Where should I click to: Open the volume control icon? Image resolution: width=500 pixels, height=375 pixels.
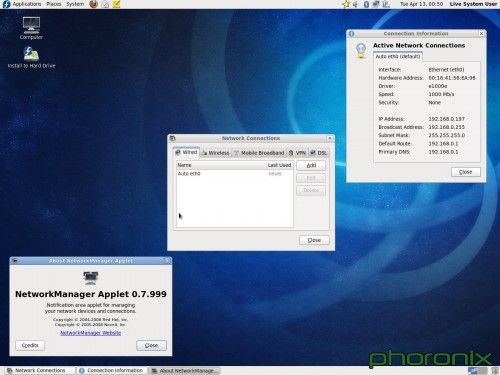(x=356, y=4)
